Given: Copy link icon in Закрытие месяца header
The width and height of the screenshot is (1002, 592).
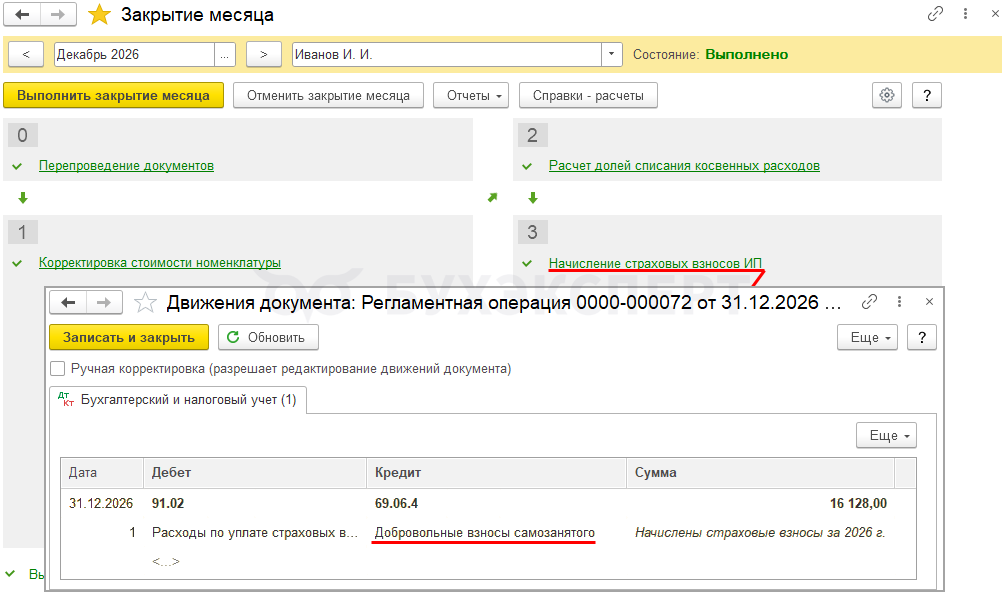Looking at the screenshot, I should tap(935, 13).
